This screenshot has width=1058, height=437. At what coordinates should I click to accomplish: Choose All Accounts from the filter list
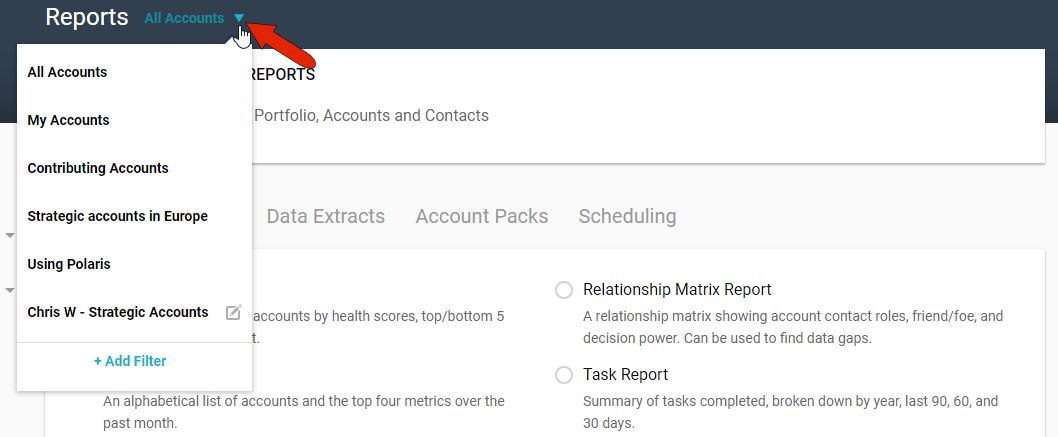pos(68,72)
